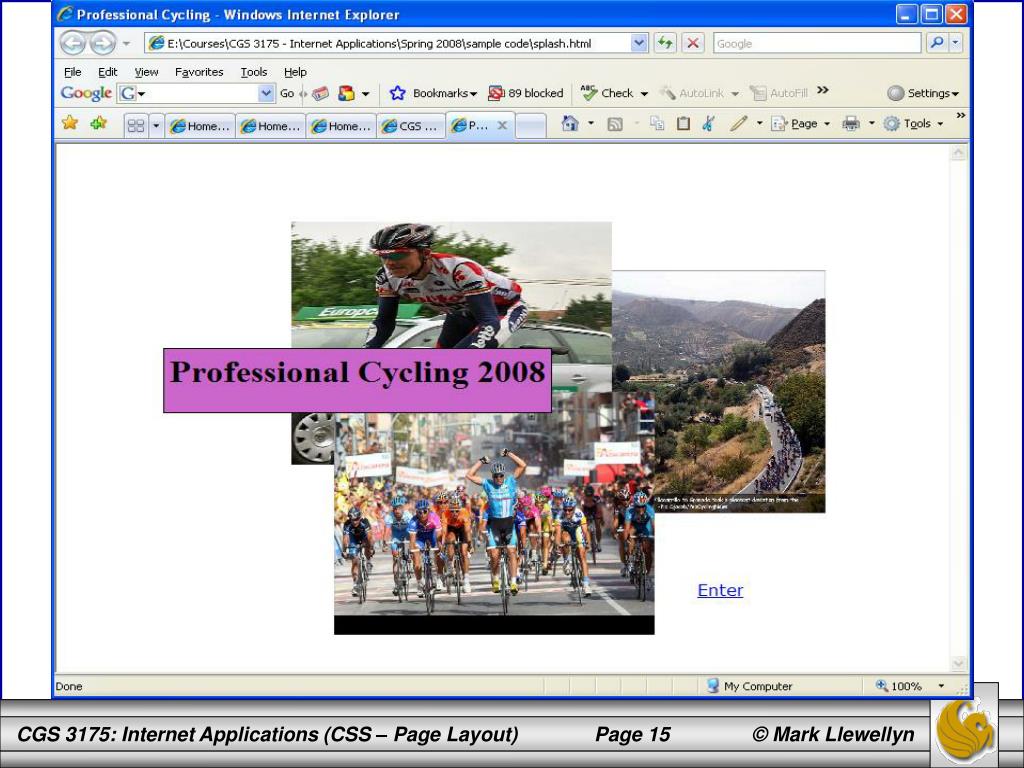The width and height of the screenshot is (1024, 768).
Task: Click the AutoLink button
Action: click(692, 93)
